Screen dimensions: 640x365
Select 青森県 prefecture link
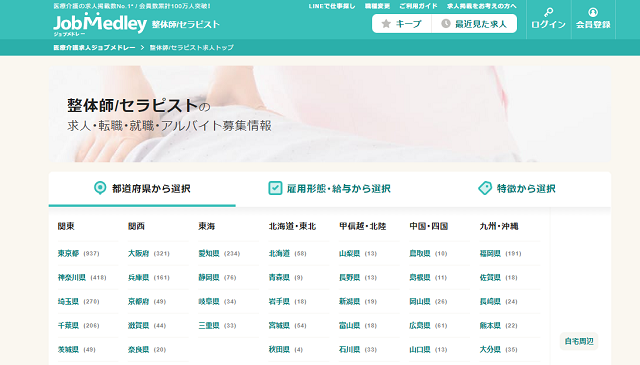coord(279,278)
